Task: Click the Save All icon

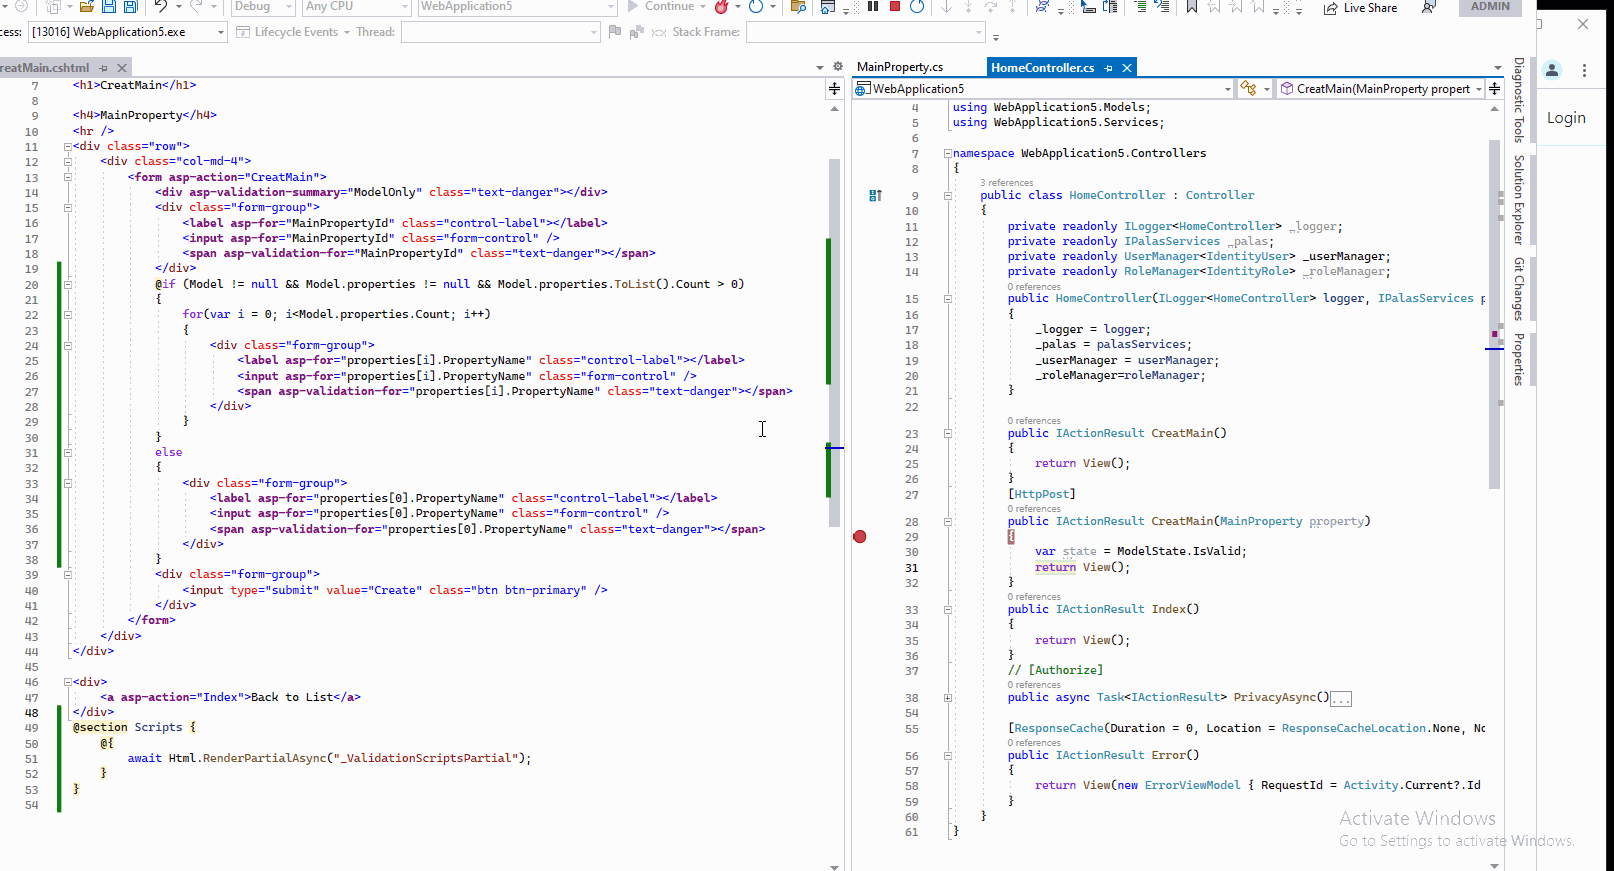Action: 130,7
